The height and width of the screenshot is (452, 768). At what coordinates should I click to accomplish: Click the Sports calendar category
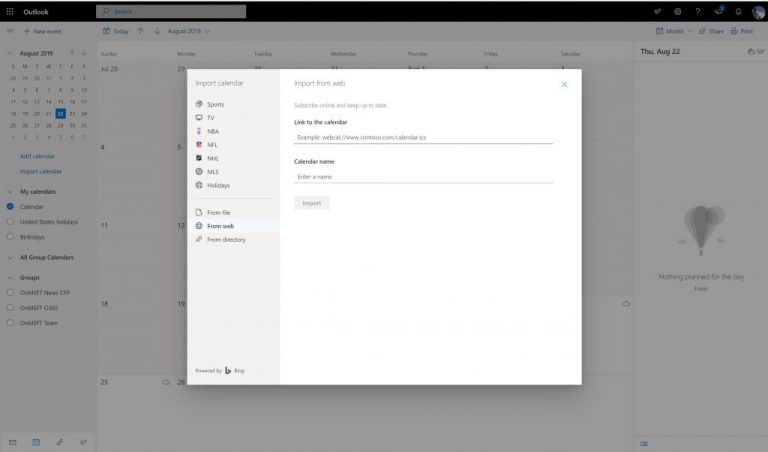[x=210, y=104]
